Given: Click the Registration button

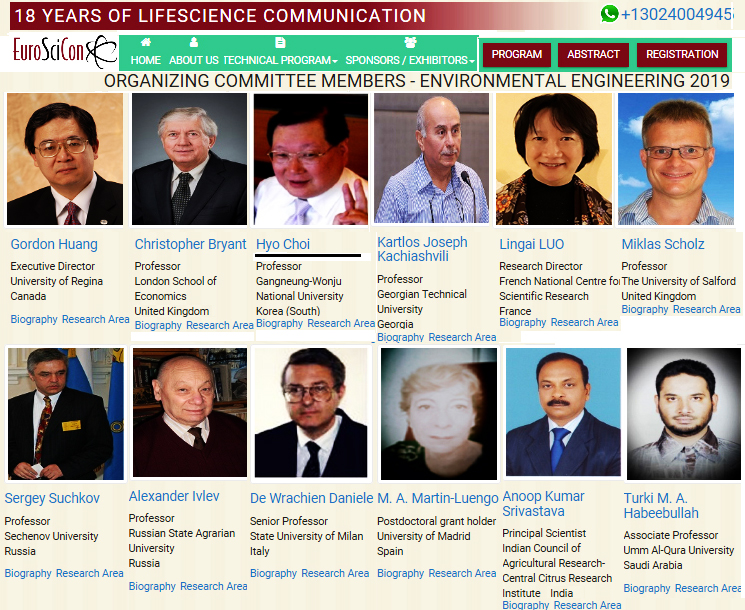Looking at the screenshot, I should point(682,54).
